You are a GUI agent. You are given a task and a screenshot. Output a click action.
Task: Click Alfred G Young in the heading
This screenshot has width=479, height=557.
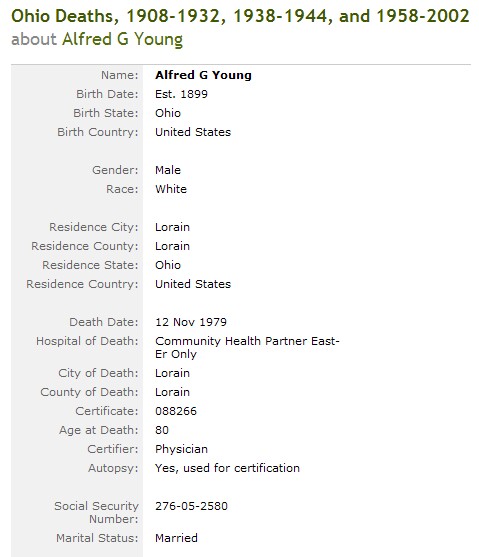click(x=123, y=39)
